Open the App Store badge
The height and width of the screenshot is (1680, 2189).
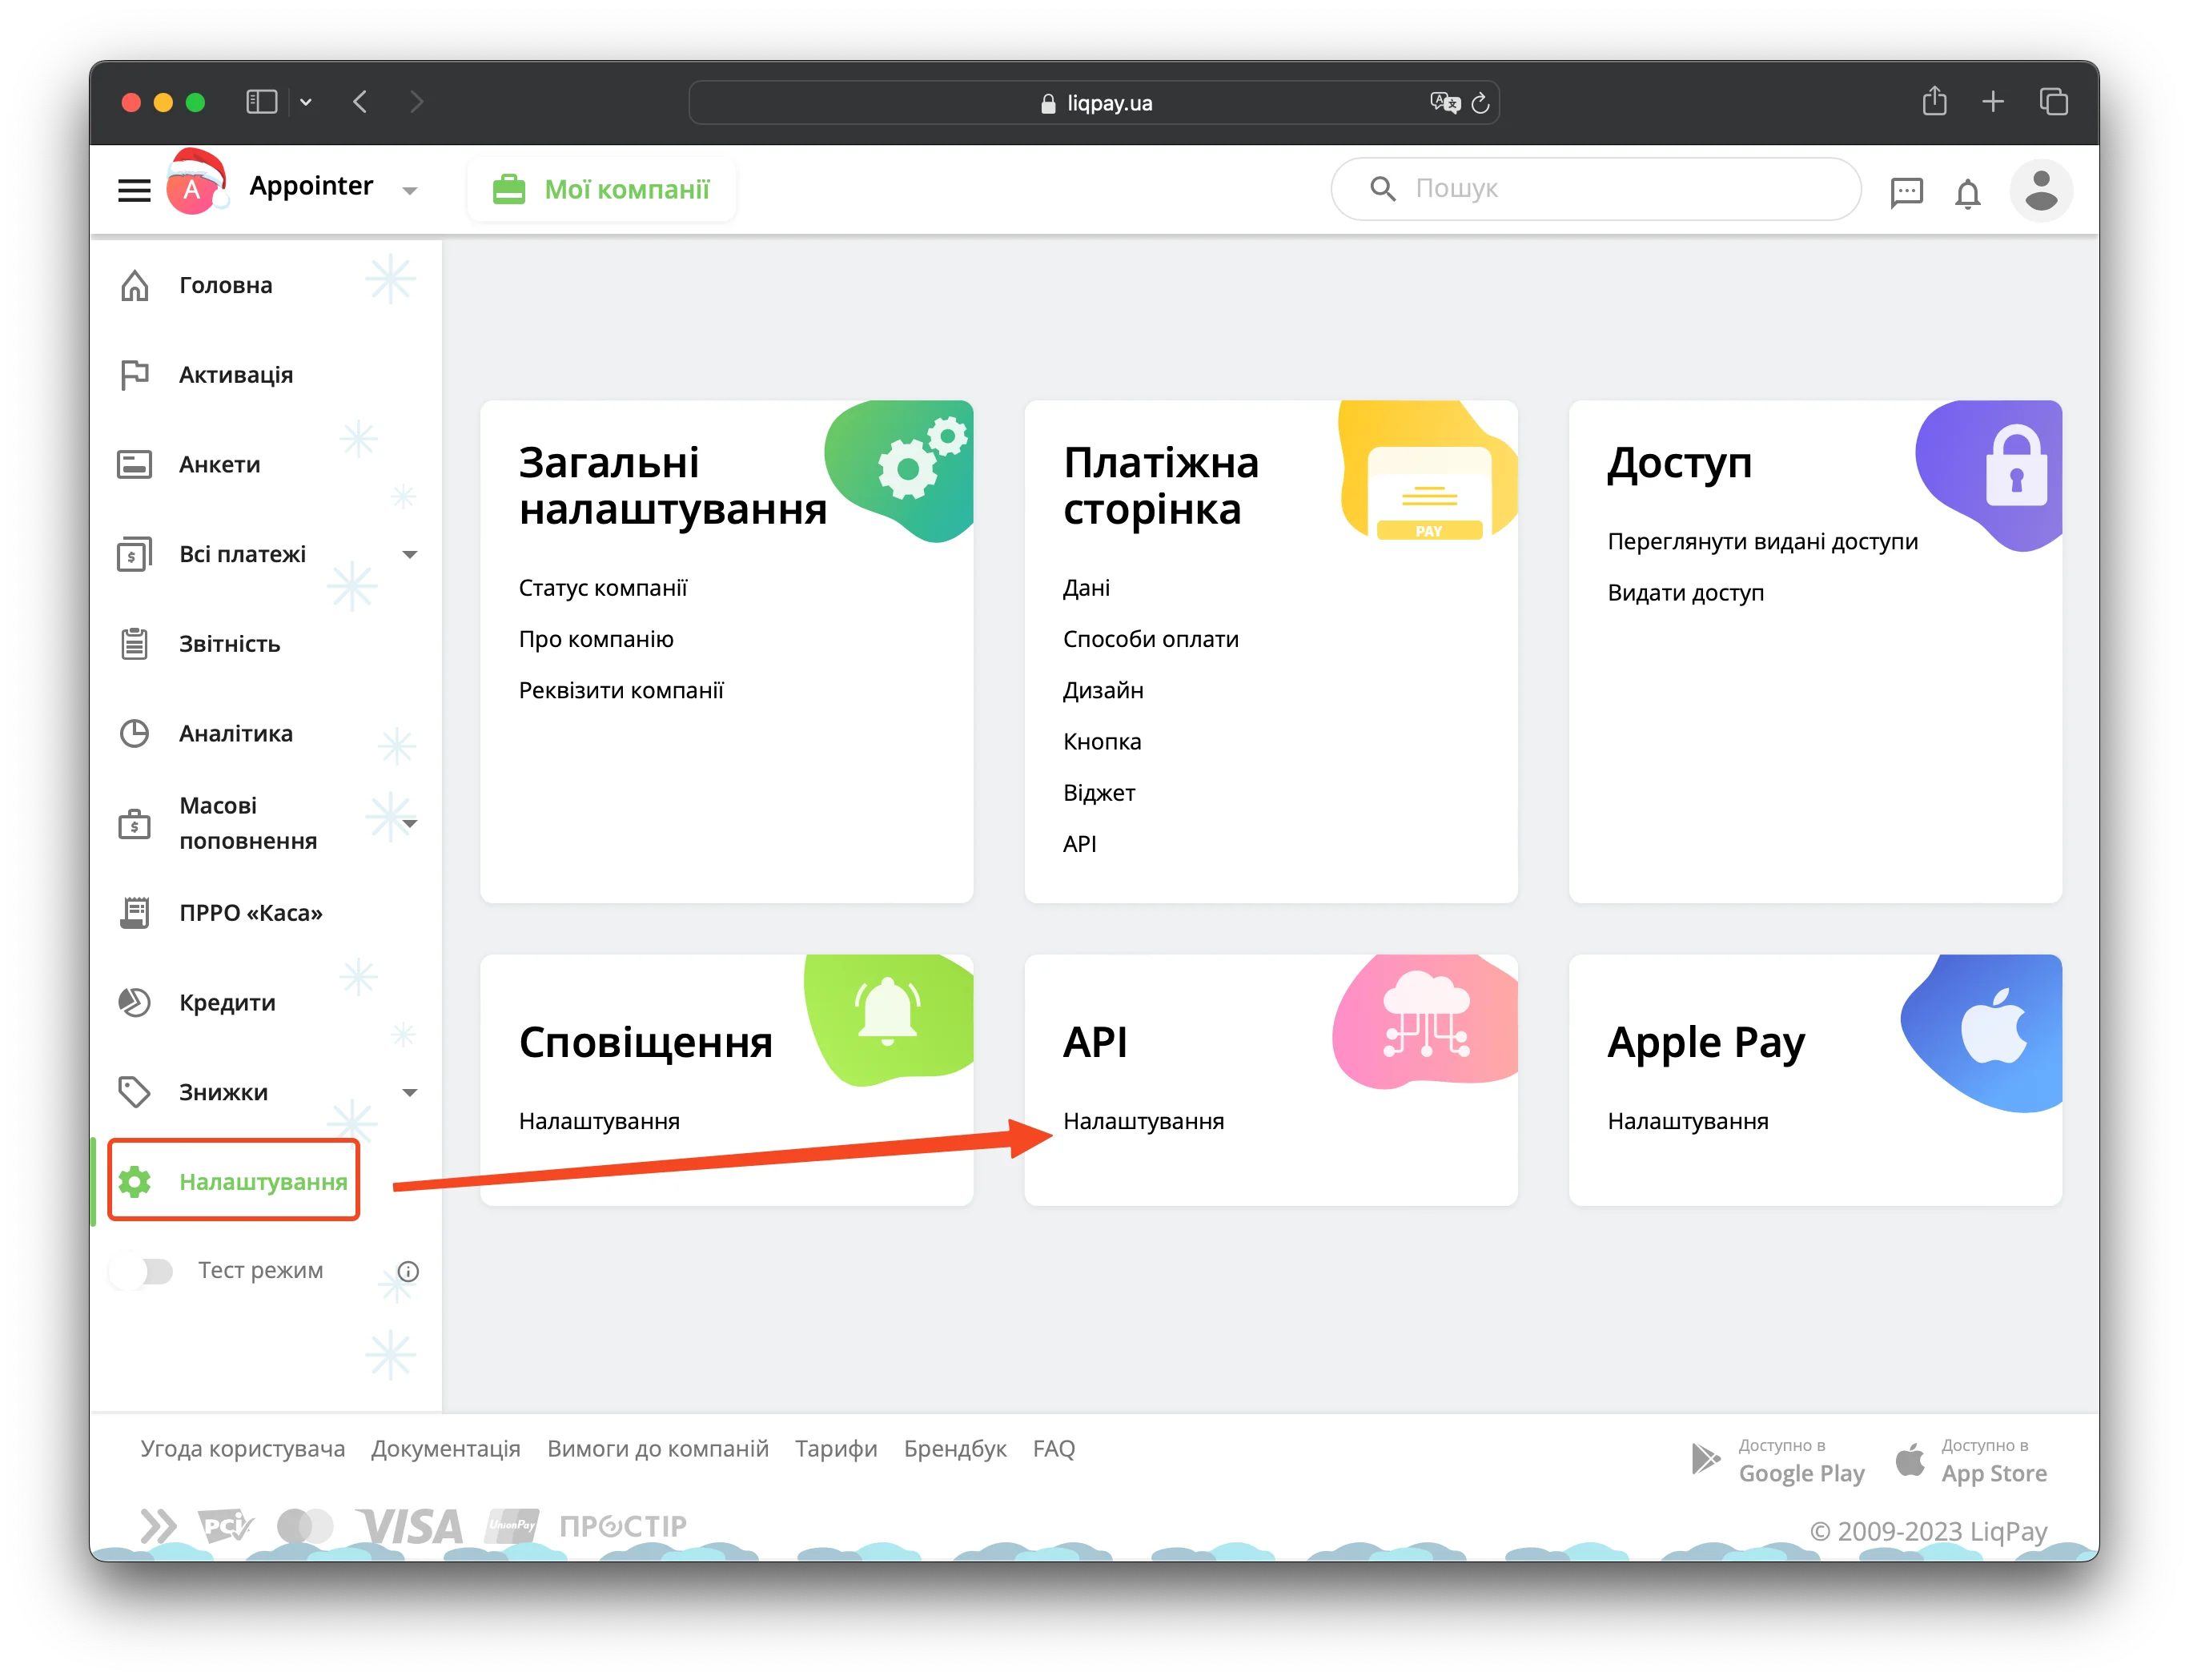click(x=1970, y=1461)
